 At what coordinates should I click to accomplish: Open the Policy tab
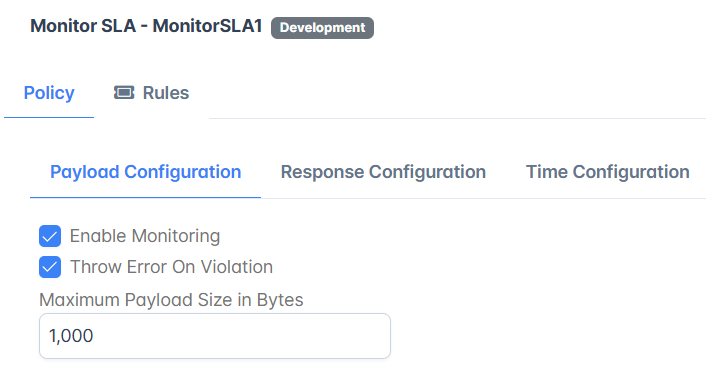pos(49,93)
